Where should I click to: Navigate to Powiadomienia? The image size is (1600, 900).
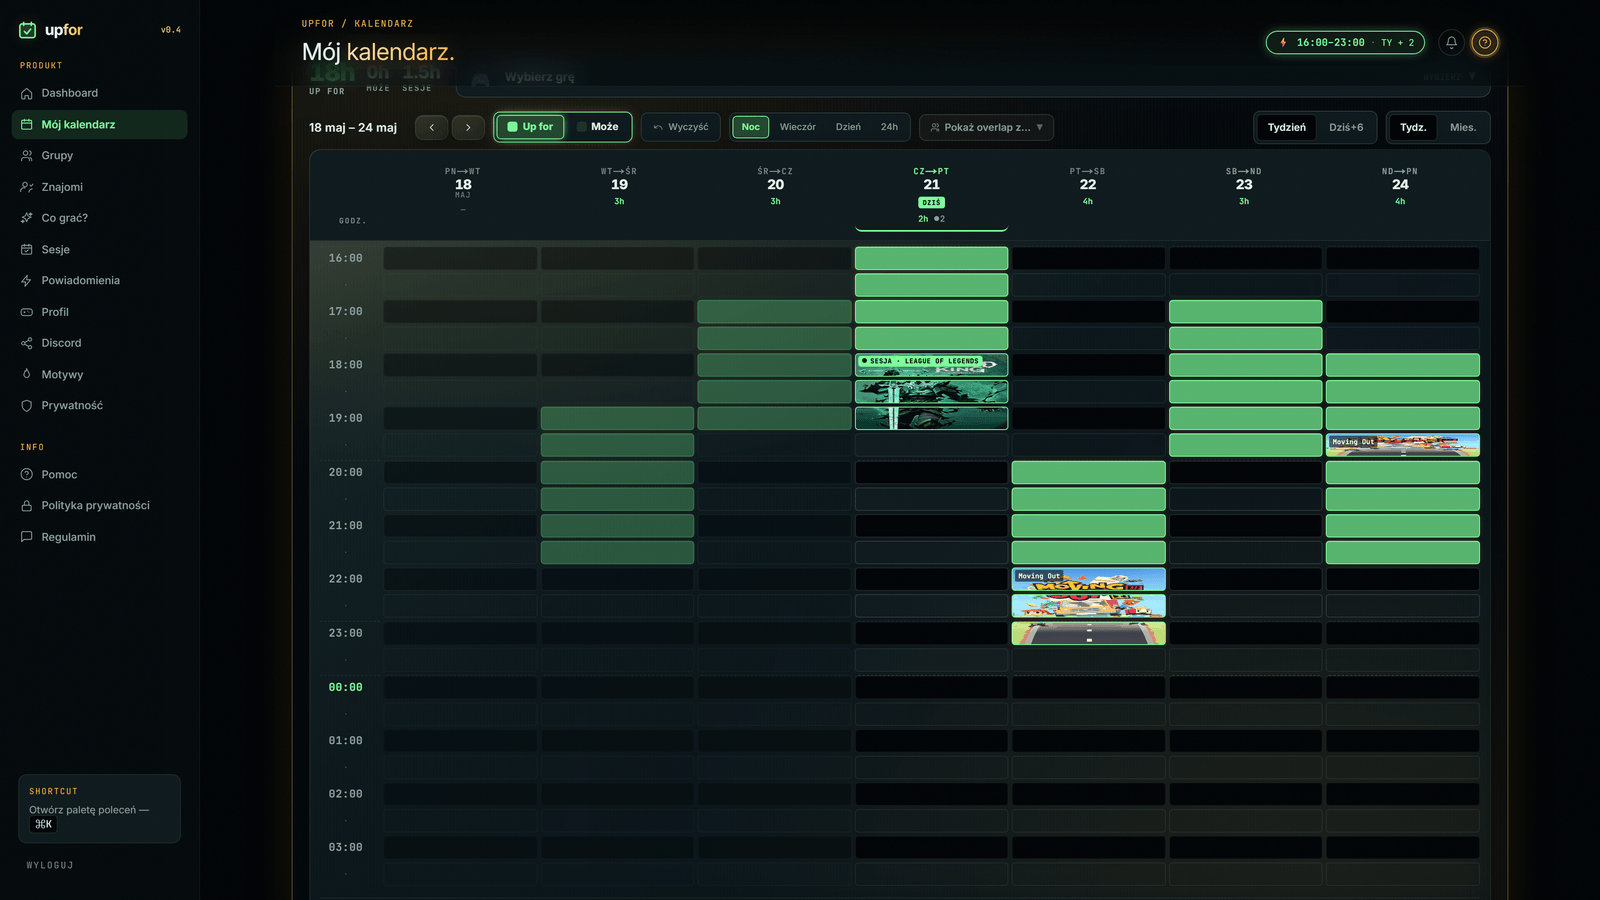[x=99, y=281]
